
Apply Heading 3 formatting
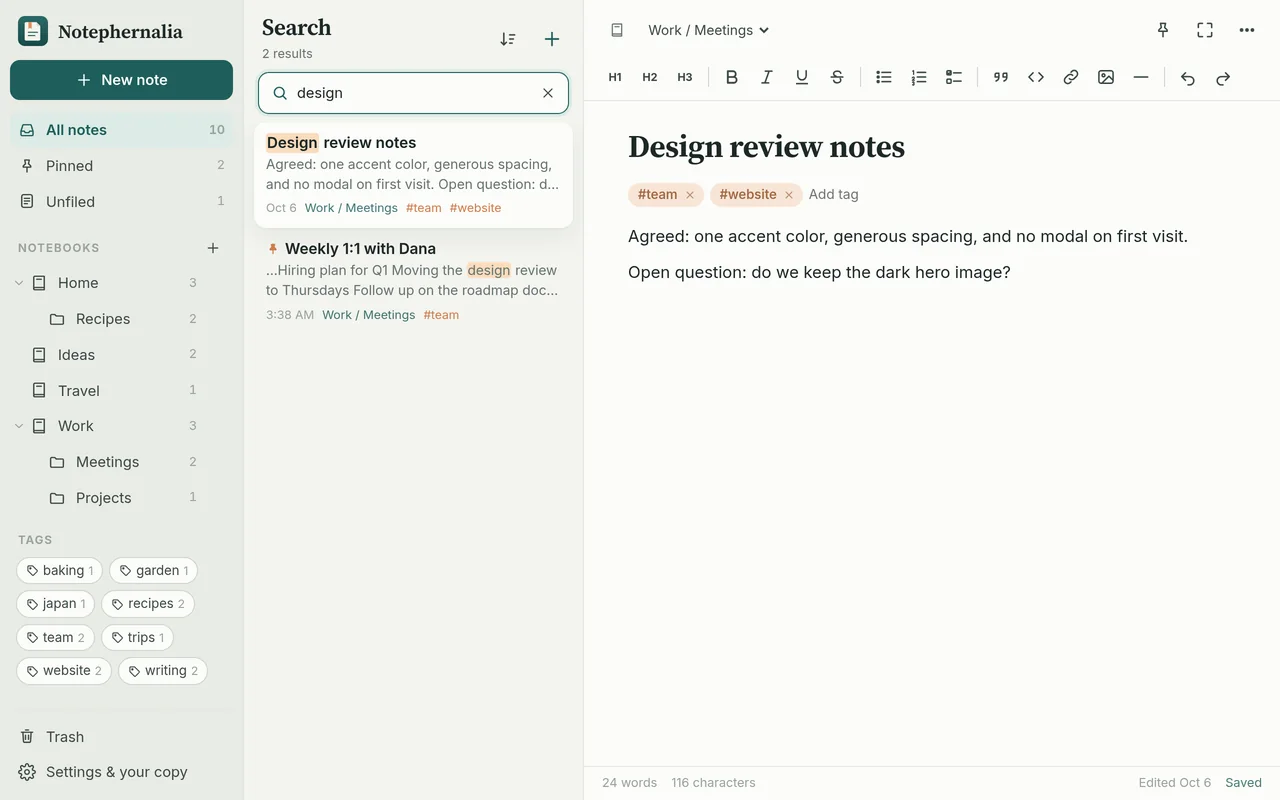click(685, 77)
